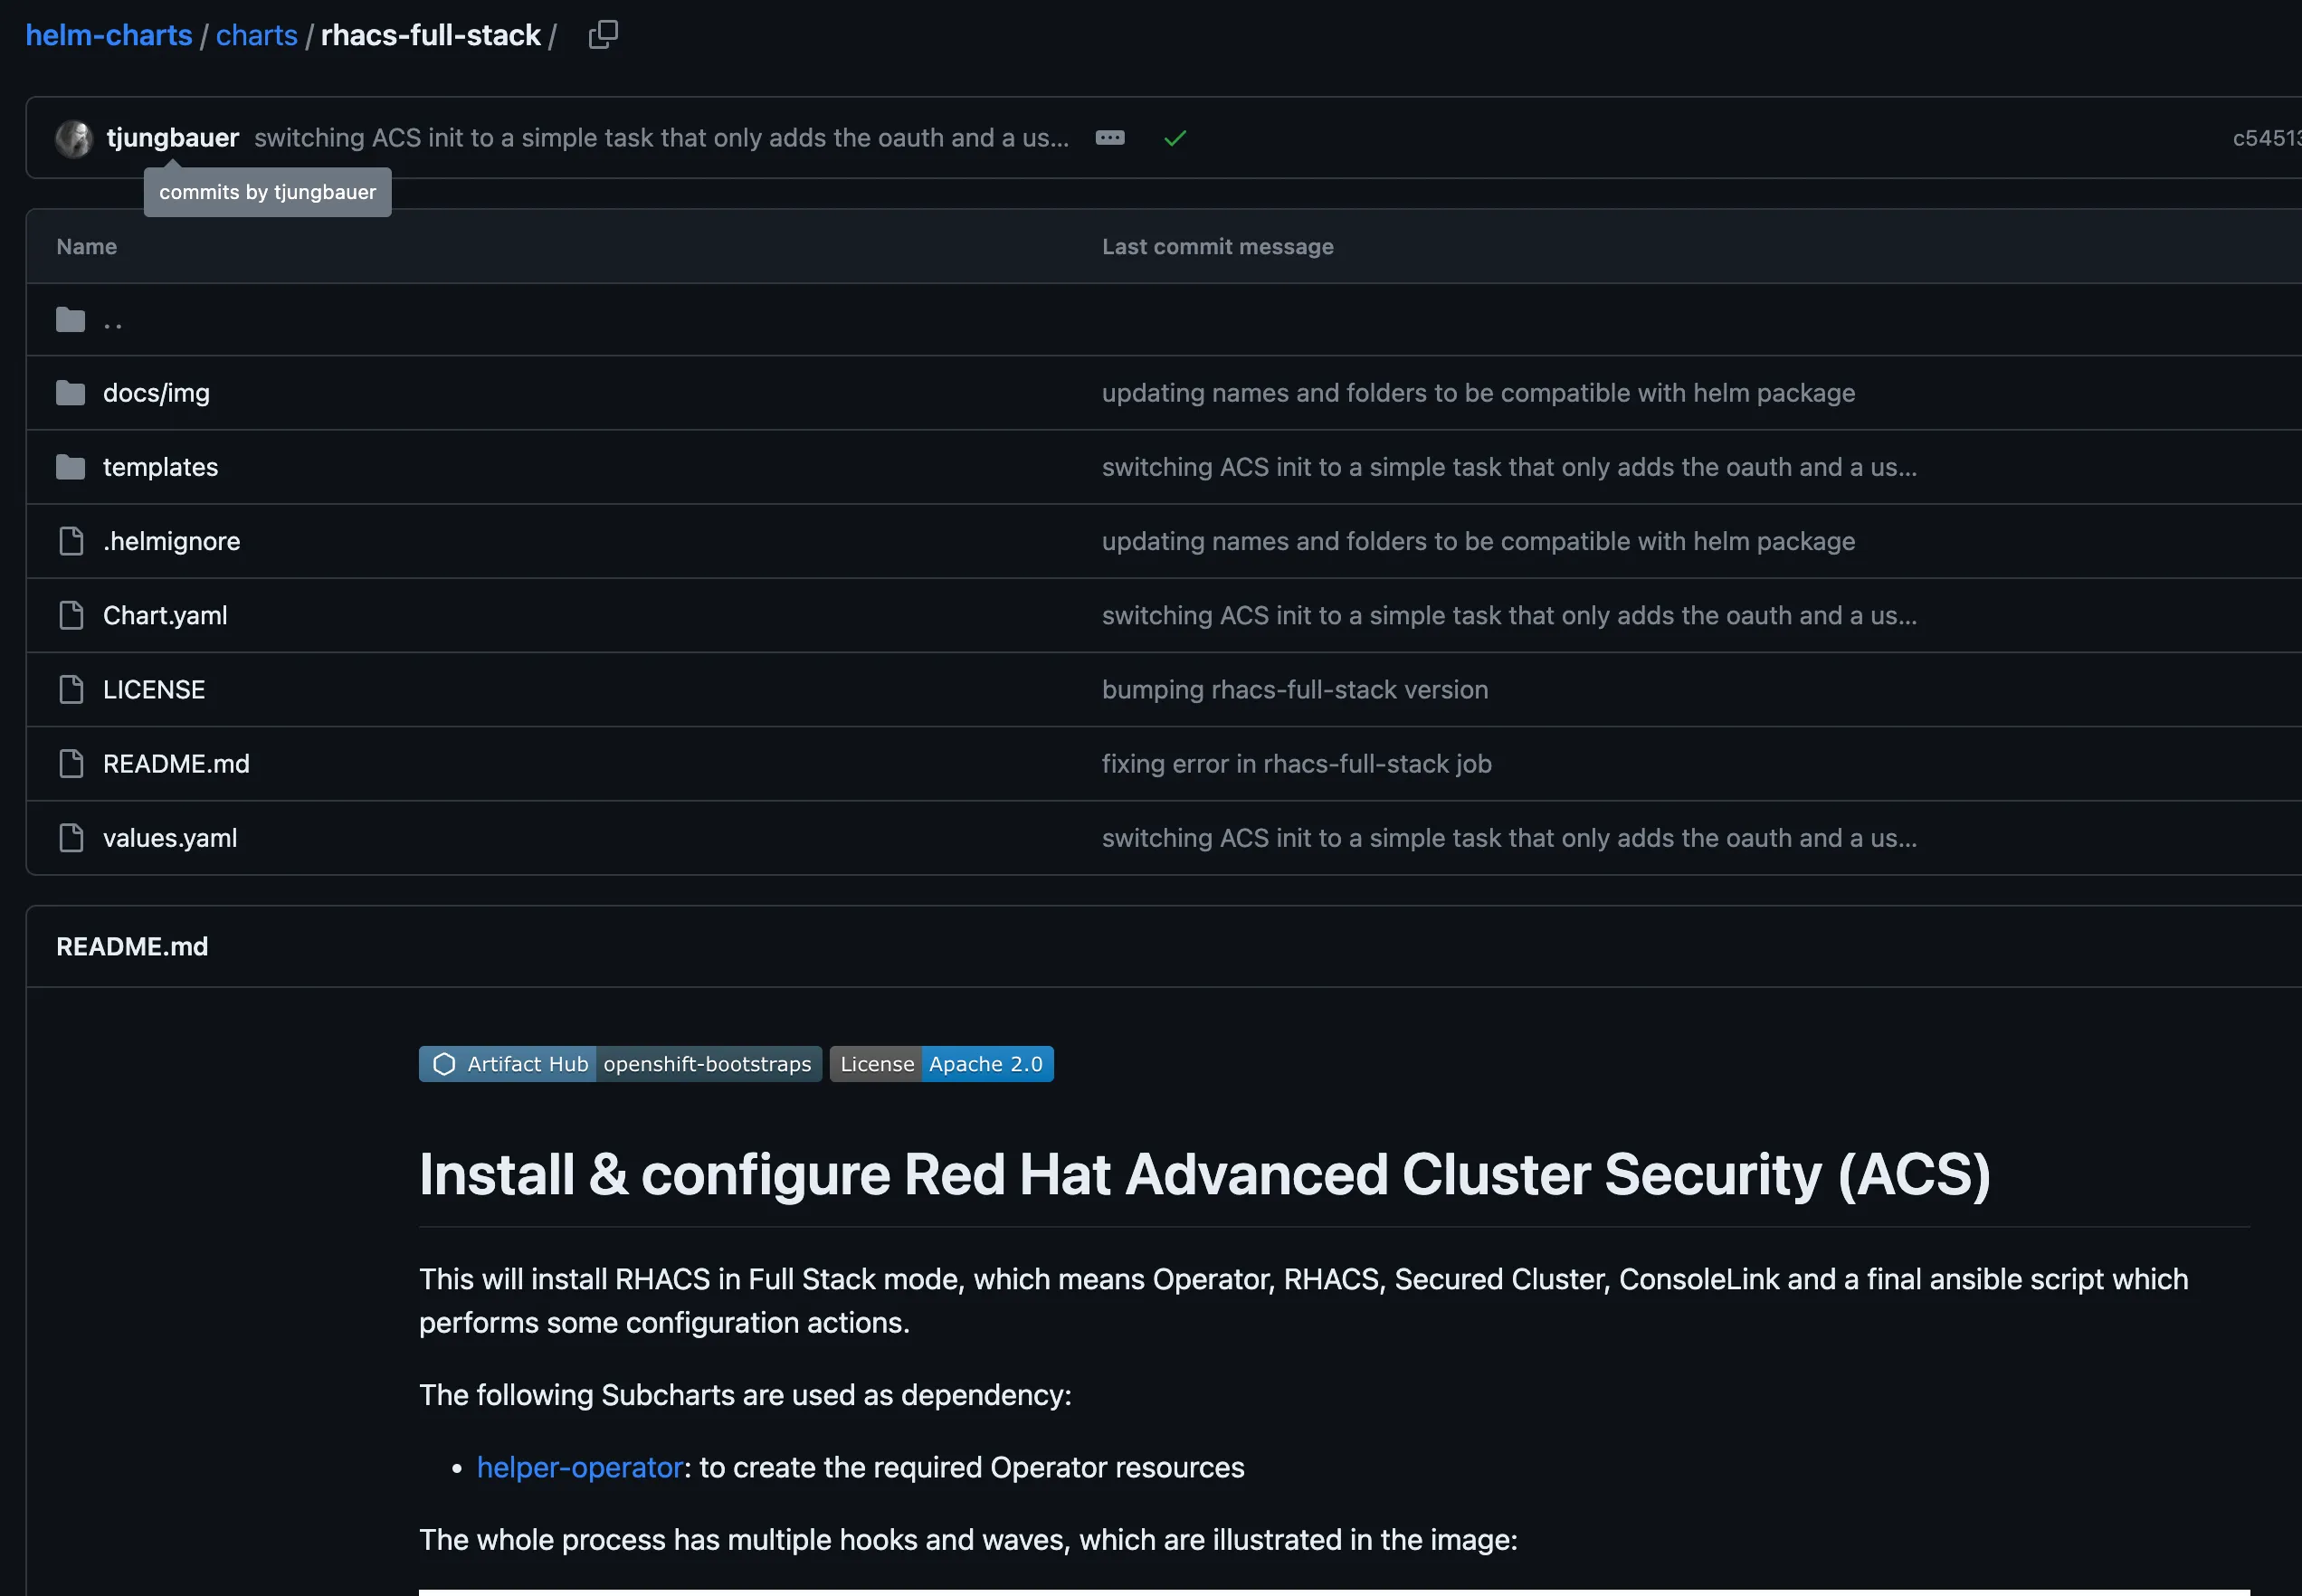Image resolution: width=2302 pixels, height=1596 pixels.
Task: Open the latest commit message link
Action: click(661, 138)
